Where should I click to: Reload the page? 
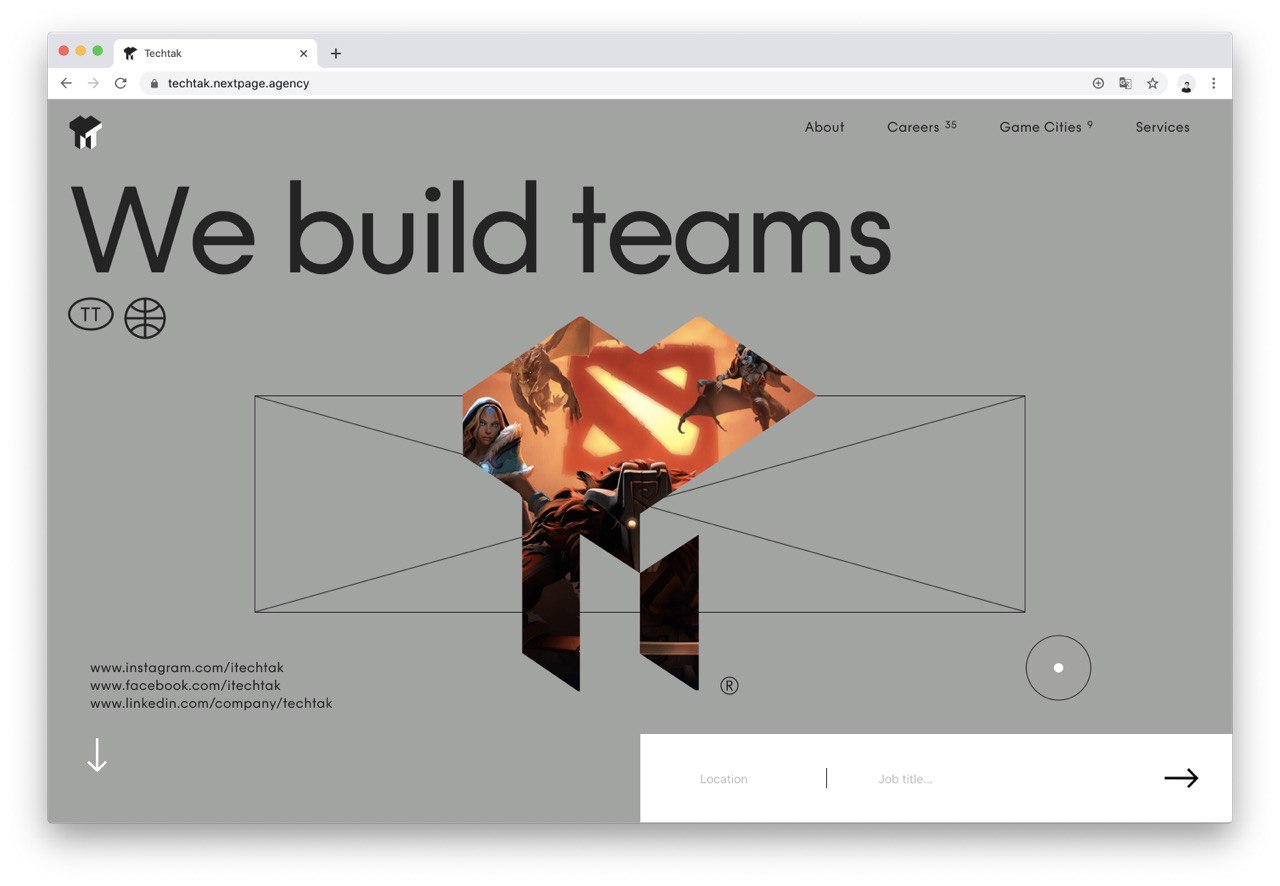coord(120,83)
